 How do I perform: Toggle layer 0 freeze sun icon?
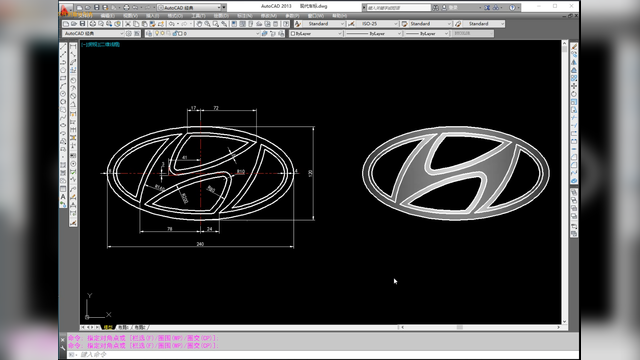tap(162, 33)
